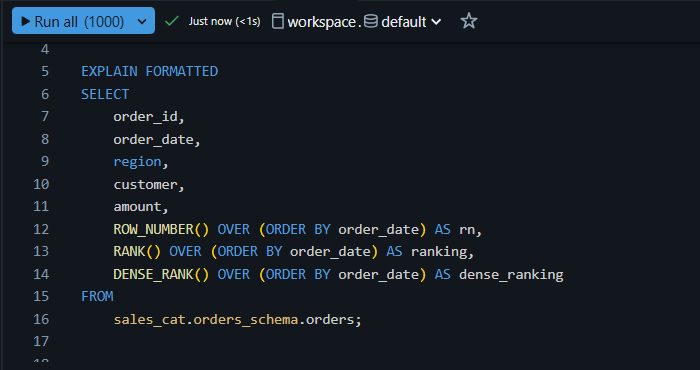Click line number 16 in the gutter
Image resolution: width=700 pixels, height=370 pixels.
tap(41, 319)
